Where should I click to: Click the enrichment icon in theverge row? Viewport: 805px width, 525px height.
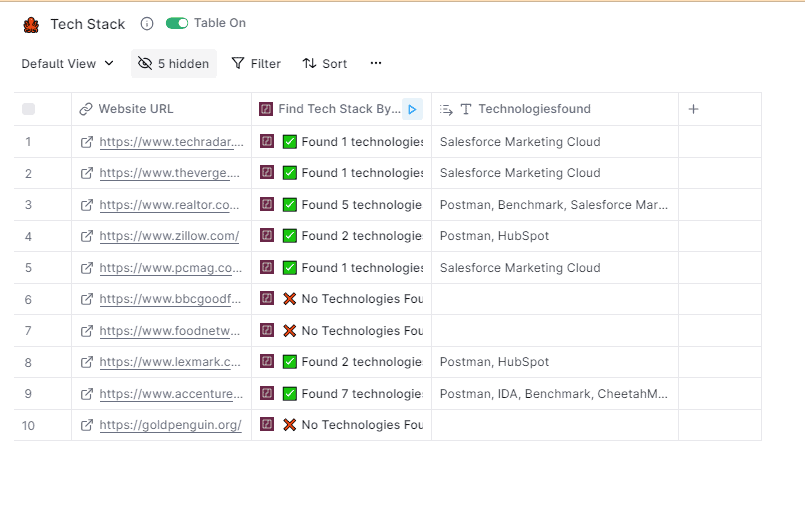click(267, 172)
